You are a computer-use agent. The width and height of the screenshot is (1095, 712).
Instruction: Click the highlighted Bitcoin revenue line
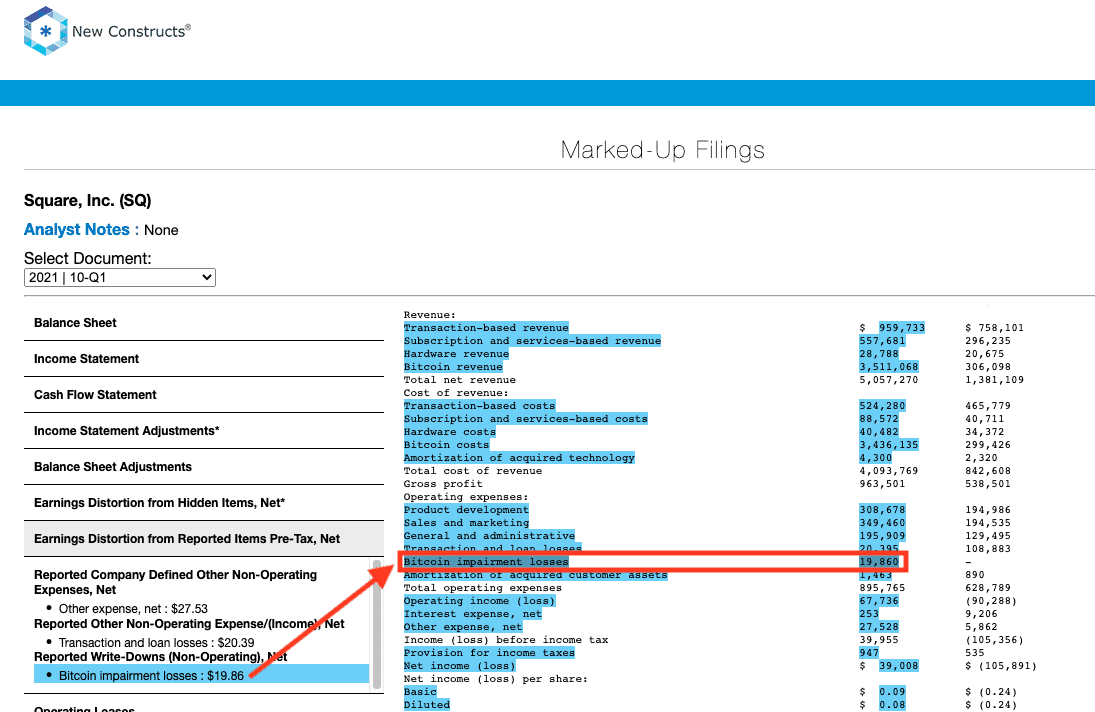[453, 366]
